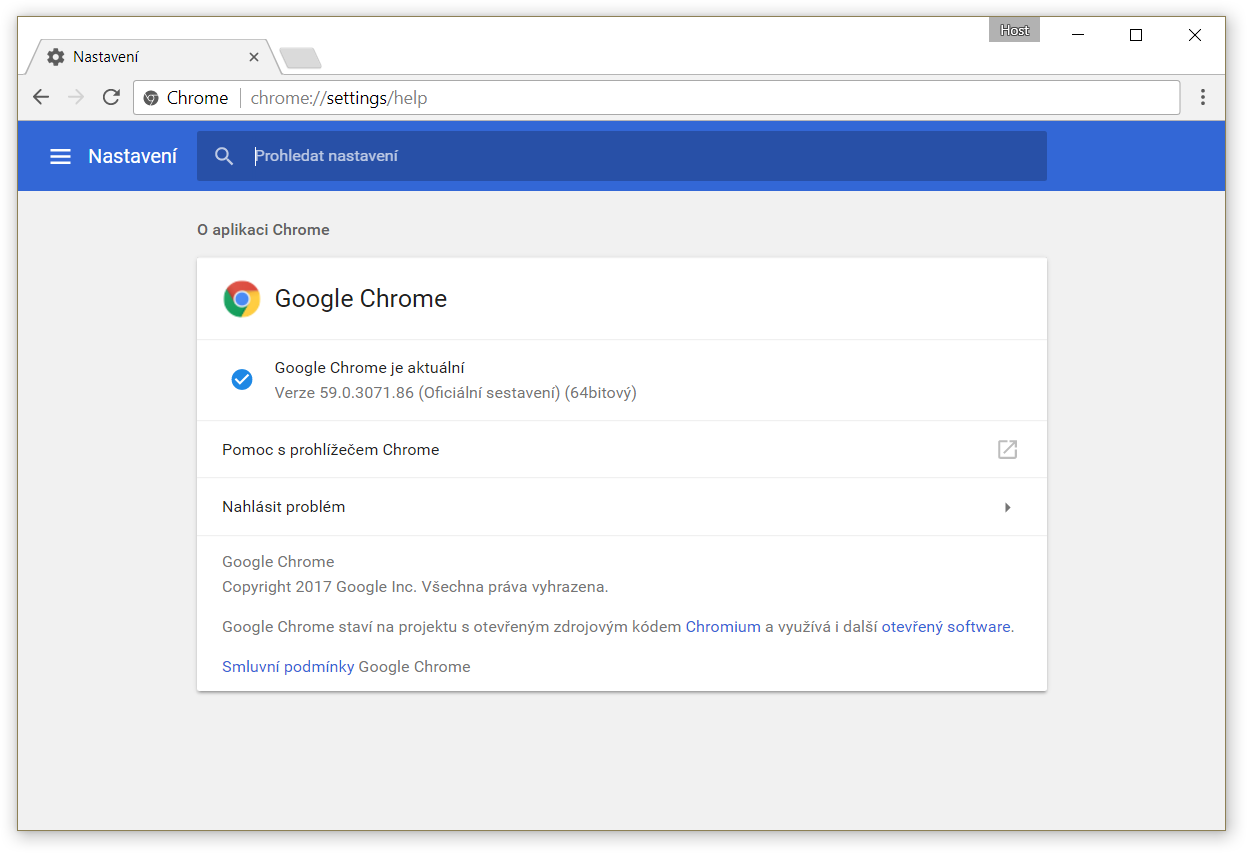
Task: Open the Smluvní podmínky link
Action: point(288,667)
